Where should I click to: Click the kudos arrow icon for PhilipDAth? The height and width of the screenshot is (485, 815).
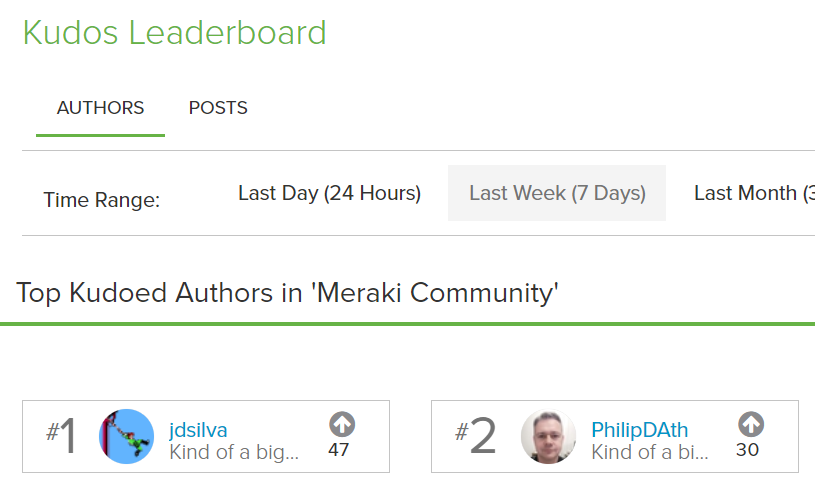[751, 424]
